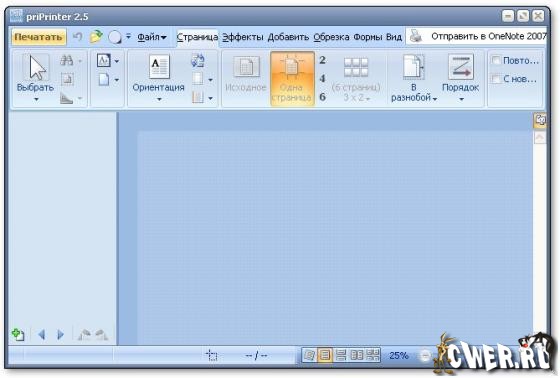Click the open file folder icon
Screen dimensions: 560x378
(x=96, y=36)
